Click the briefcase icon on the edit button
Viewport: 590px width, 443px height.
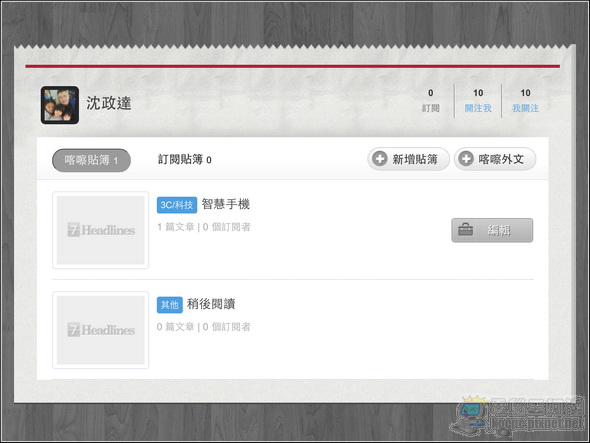(x=465, y=230)
